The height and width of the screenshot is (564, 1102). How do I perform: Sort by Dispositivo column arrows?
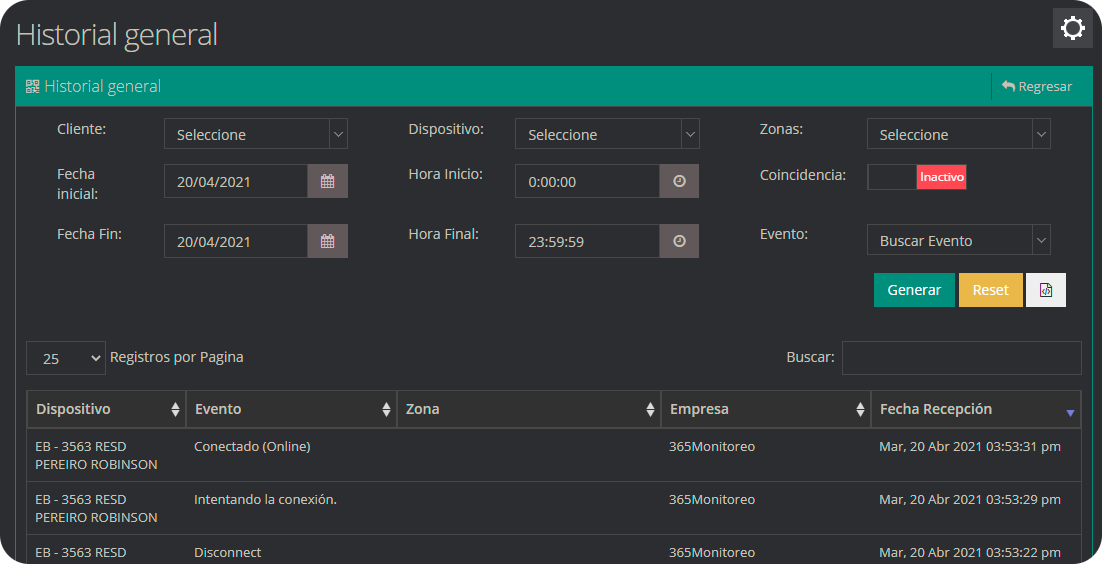[176, 409]
